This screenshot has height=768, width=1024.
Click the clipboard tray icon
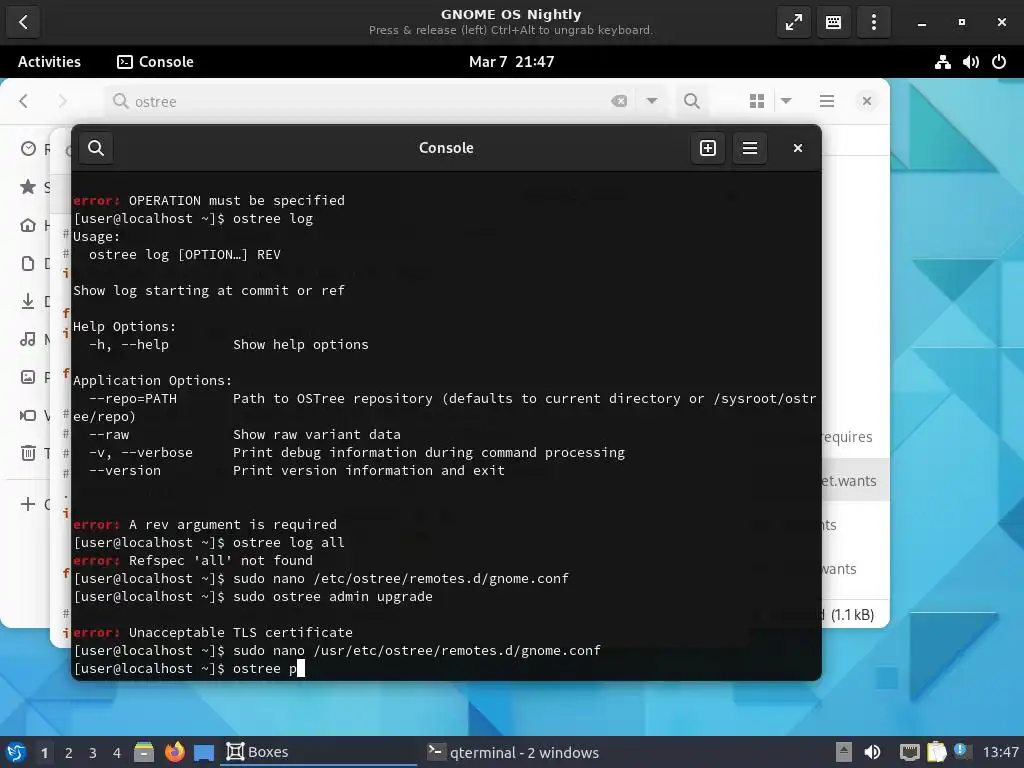point(936,752)
